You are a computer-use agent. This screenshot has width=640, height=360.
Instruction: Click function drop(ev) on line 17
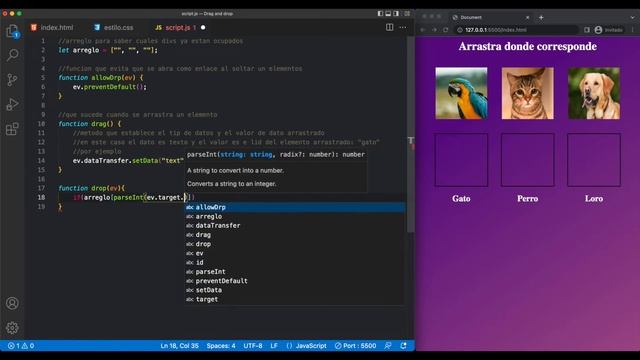click(x=91, y=188)
